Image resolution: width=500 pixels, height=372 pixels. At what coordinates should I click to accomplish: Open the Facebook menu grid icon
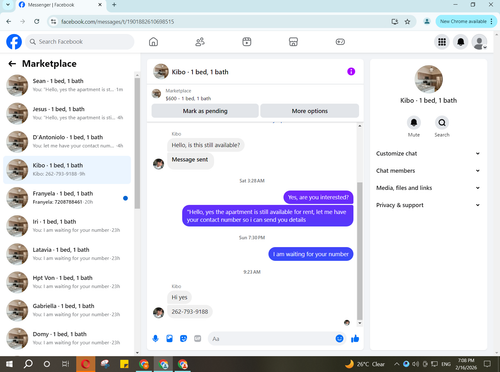pos(442,42)
